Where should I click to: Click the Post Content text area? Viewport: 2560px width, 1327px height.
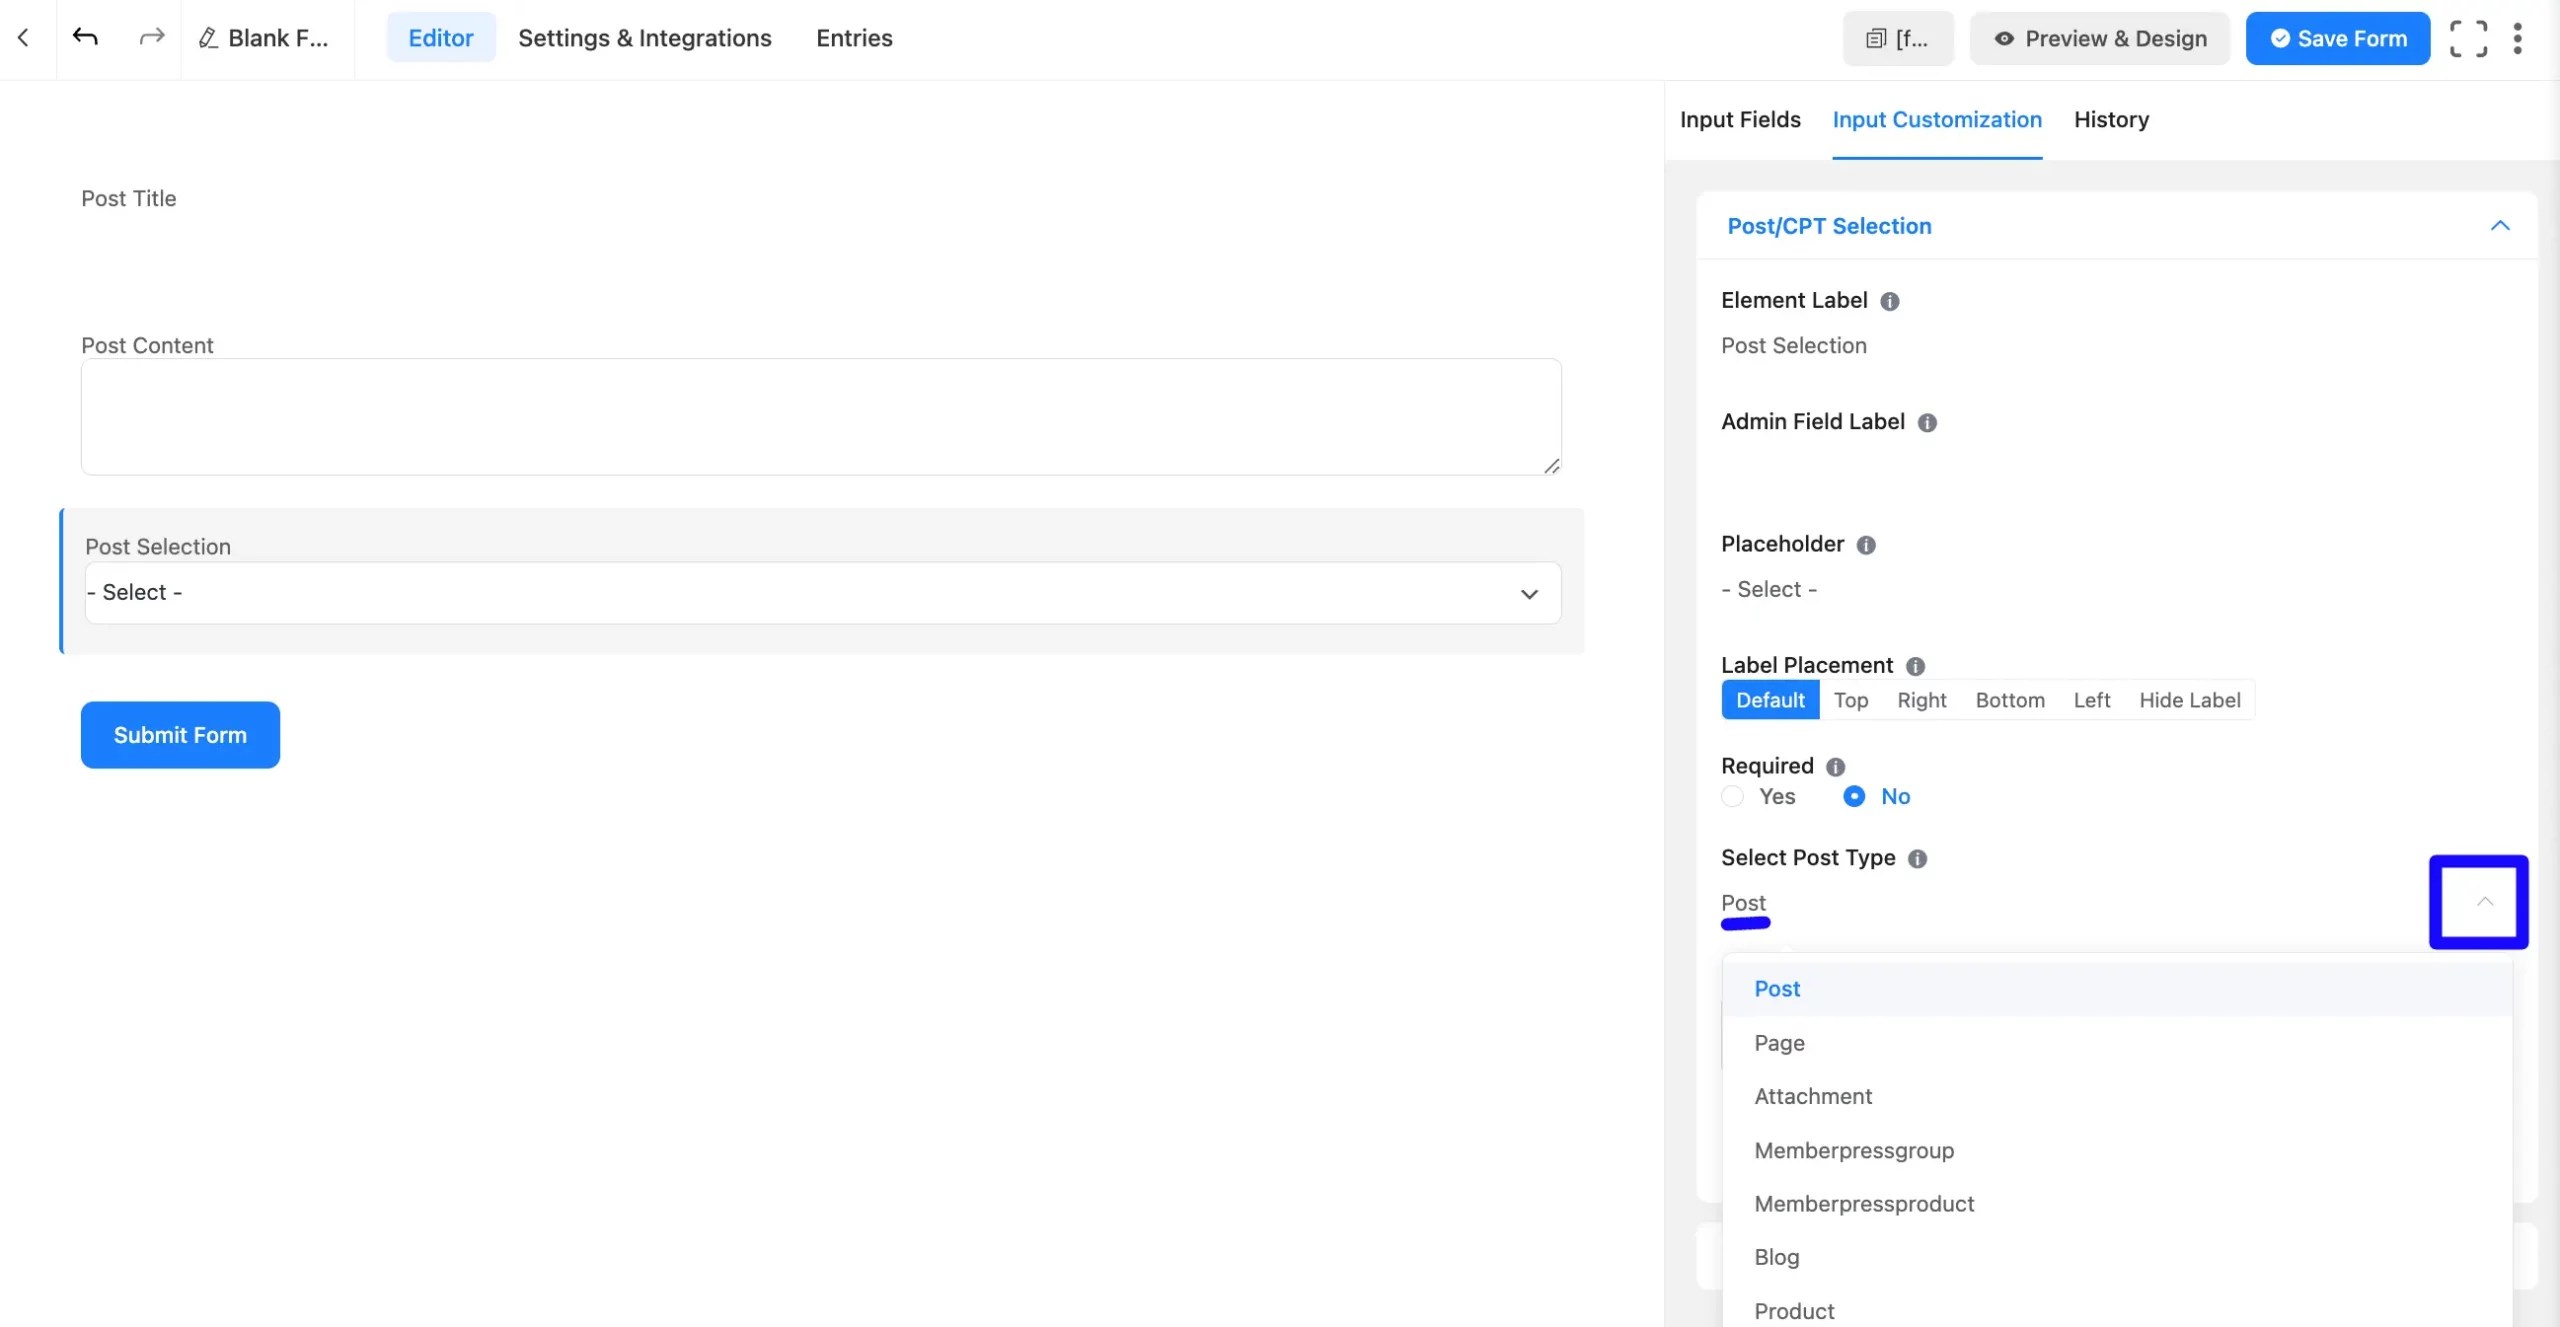click(820, 417)
